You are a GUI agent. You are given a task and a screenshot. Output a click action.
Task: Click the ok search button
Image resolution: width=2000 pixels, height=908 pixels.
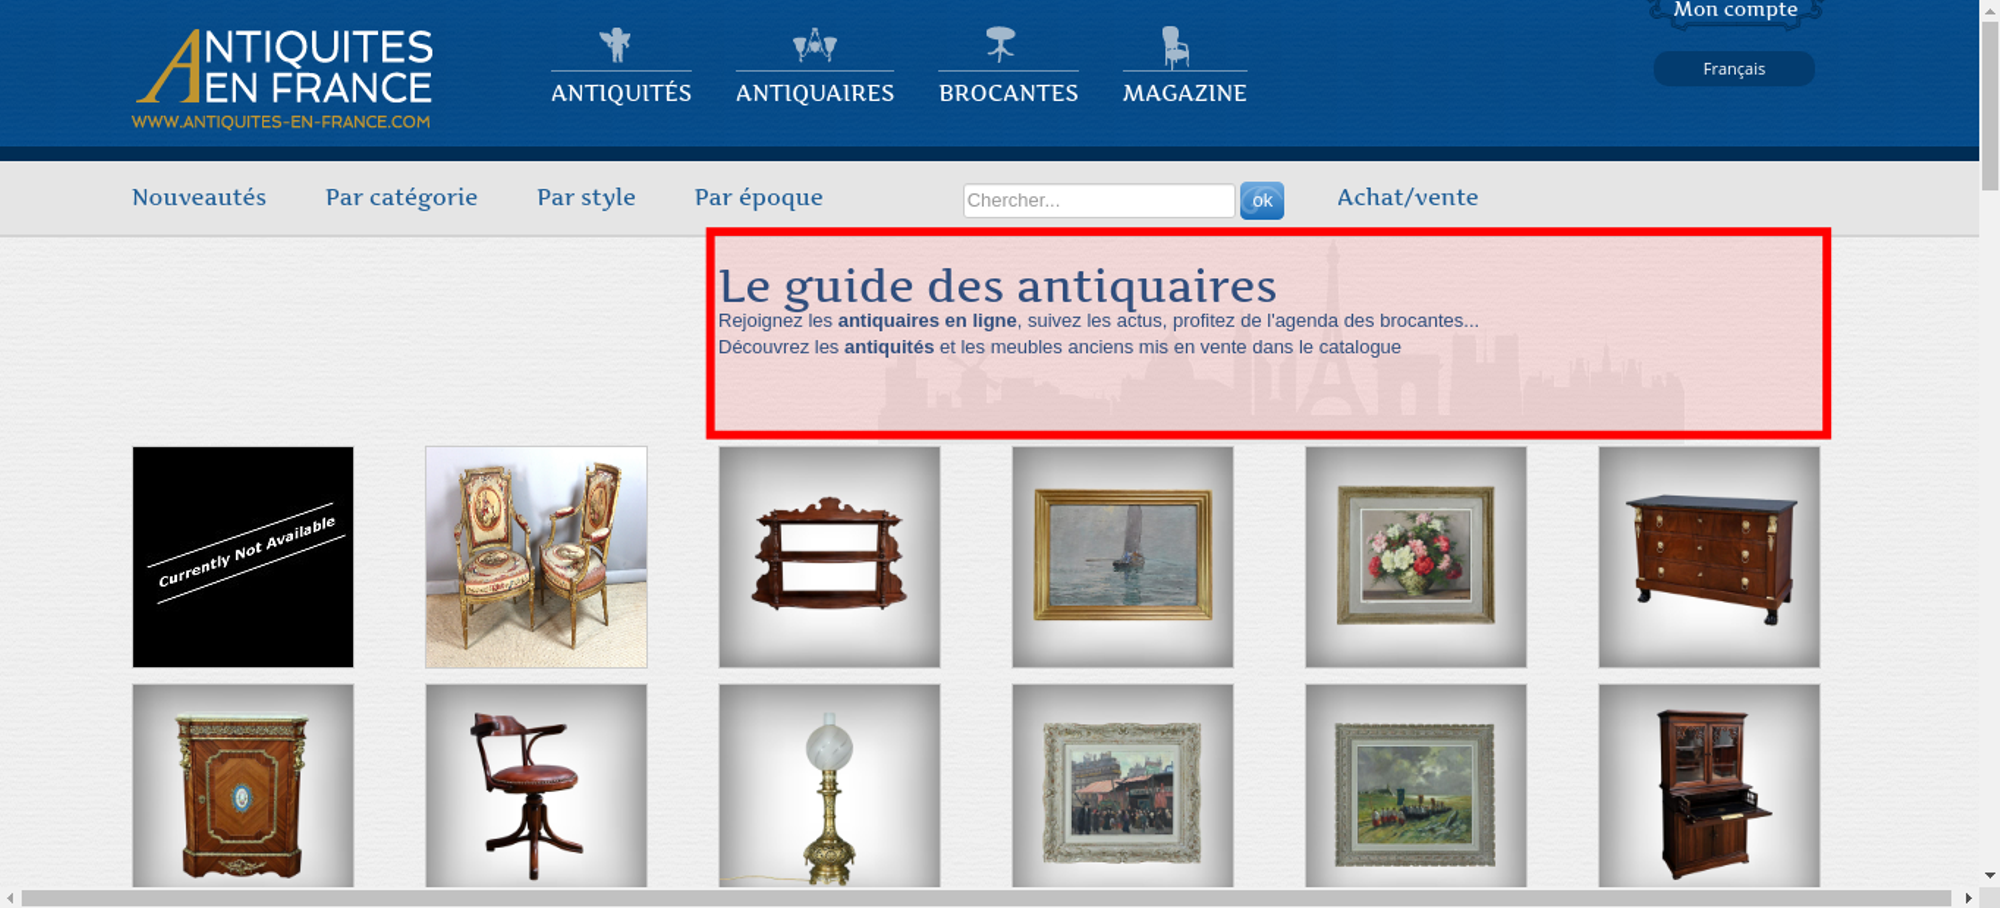1262,201
